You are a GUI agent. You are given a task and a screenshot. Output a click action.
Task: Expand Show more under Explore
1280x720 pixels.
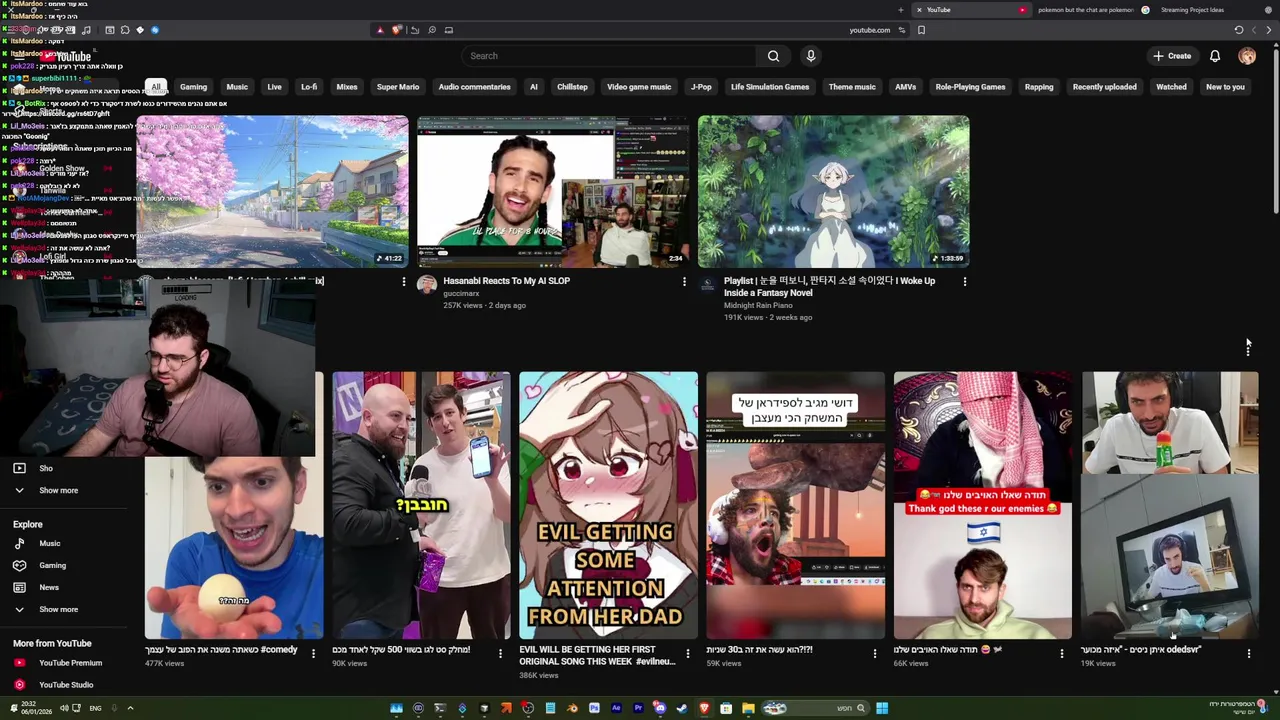pos(58,609)
